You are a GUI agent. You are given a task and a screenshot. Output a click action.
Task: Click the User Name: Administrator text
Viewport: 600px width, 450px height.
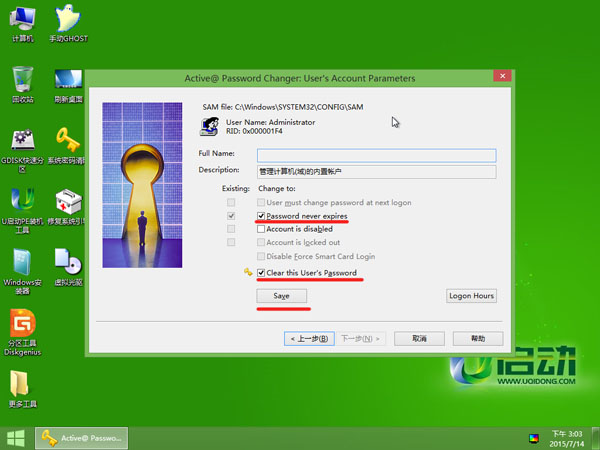pos(271,122)
